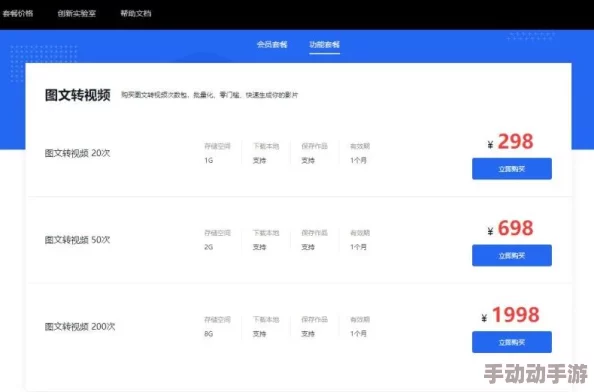Screen dimensions: 594x392
Task: Click the 2G storage value
Action: click(209, 247)
